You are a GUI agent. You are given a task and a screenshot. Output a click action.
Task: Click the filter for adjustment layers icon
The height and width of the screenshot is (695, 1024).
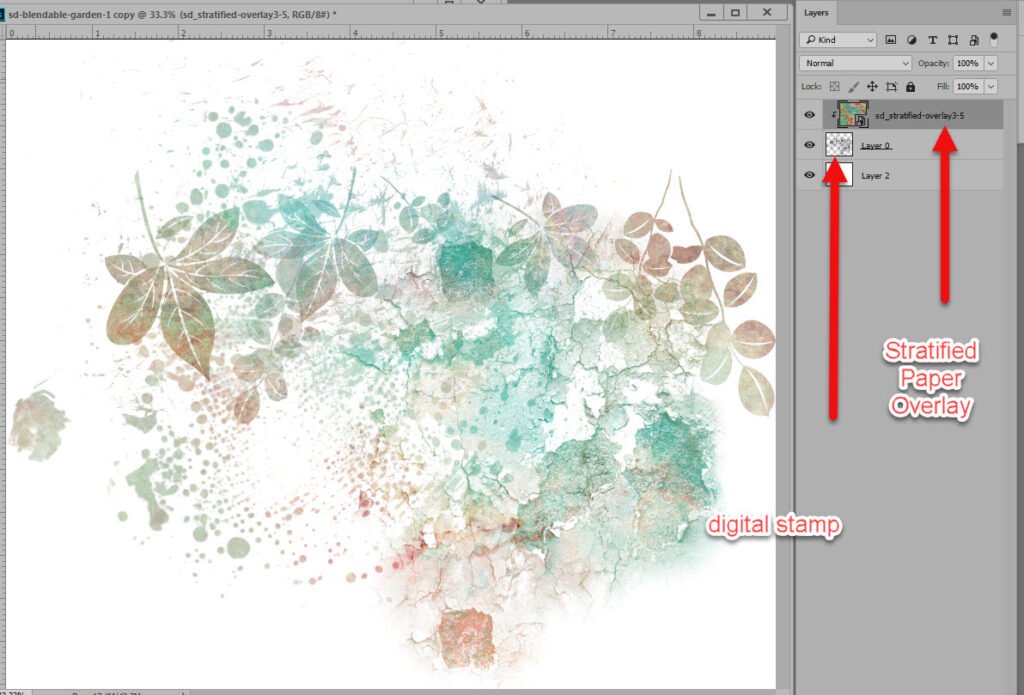click(x=912, y=40)
